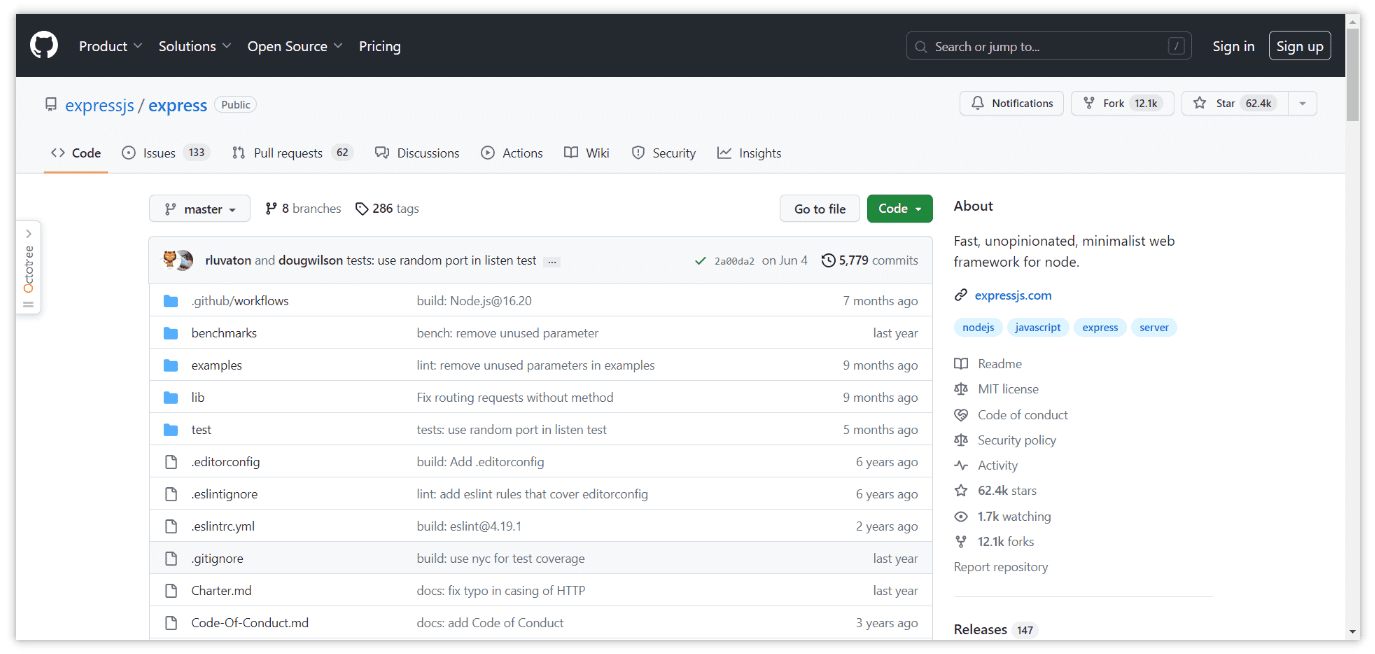Open the master branch selector
This screenshot has width=1375, height=654.
(x=200, y=208)
